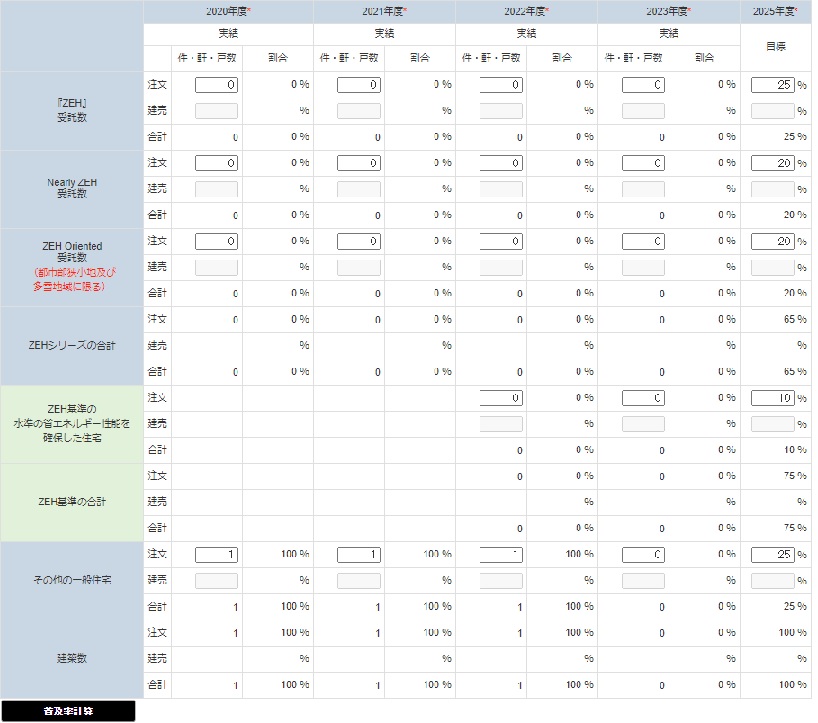This screenshot has height=723, width=818.
Task: Edit ZEH Oriented 注文 count for 2023年度
Action: 643,241
